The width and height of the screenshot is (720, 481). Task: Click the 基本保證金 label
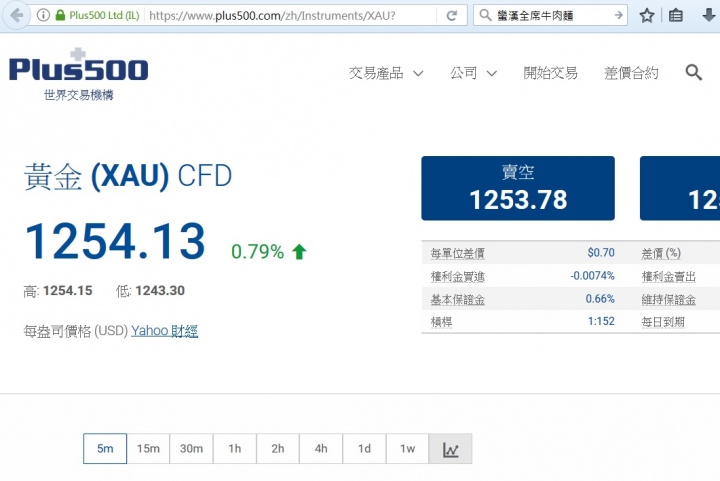coord(457,300)
